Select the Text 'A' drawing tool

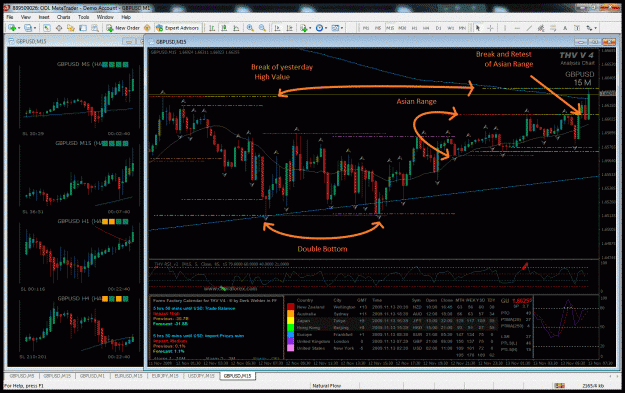pyautogui.click(x=565, y=28)
